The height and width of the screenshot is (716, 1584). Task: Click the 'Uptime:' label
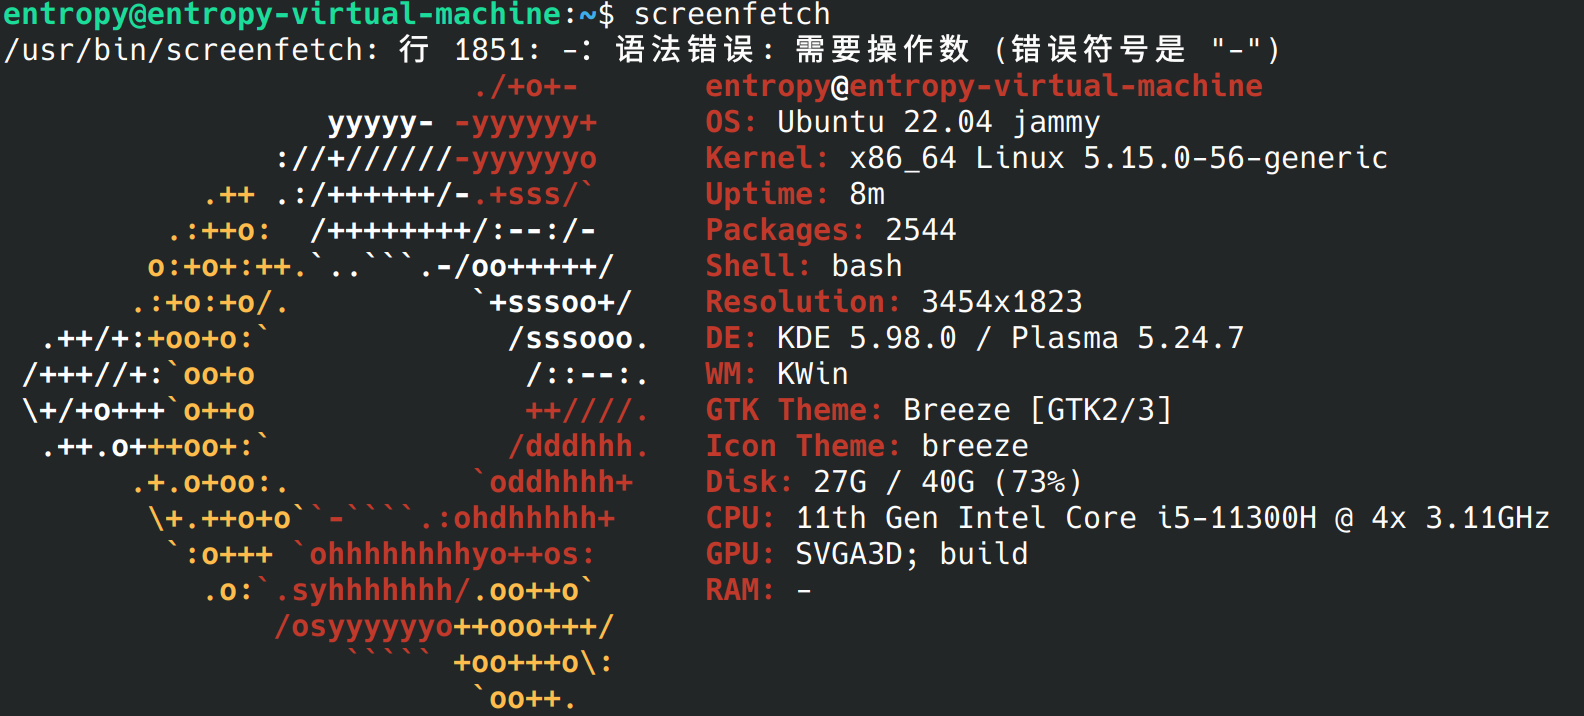767,194
